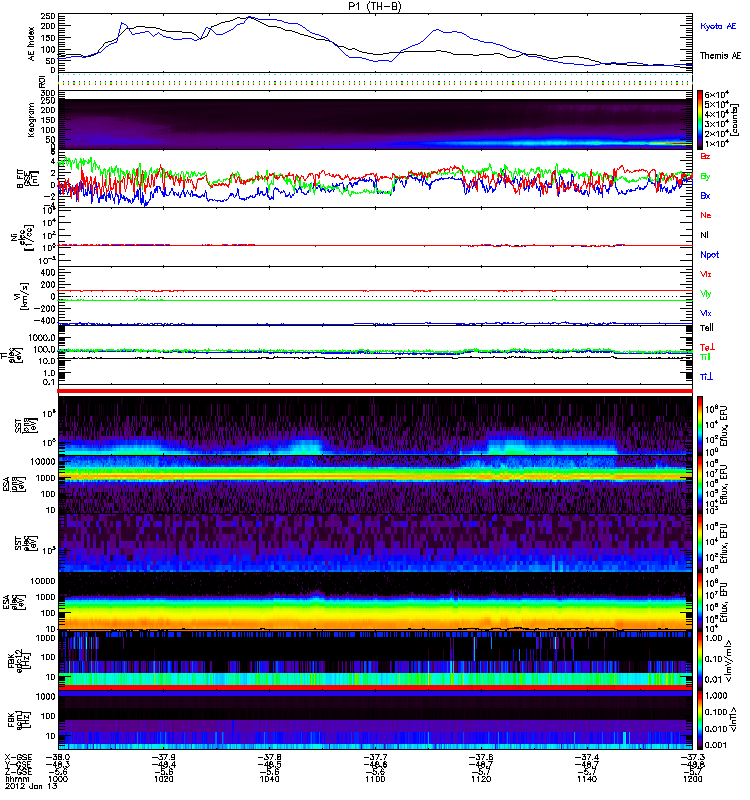Click the red Ne legend label
Screen dimensions: 750x800
point(706,215)
